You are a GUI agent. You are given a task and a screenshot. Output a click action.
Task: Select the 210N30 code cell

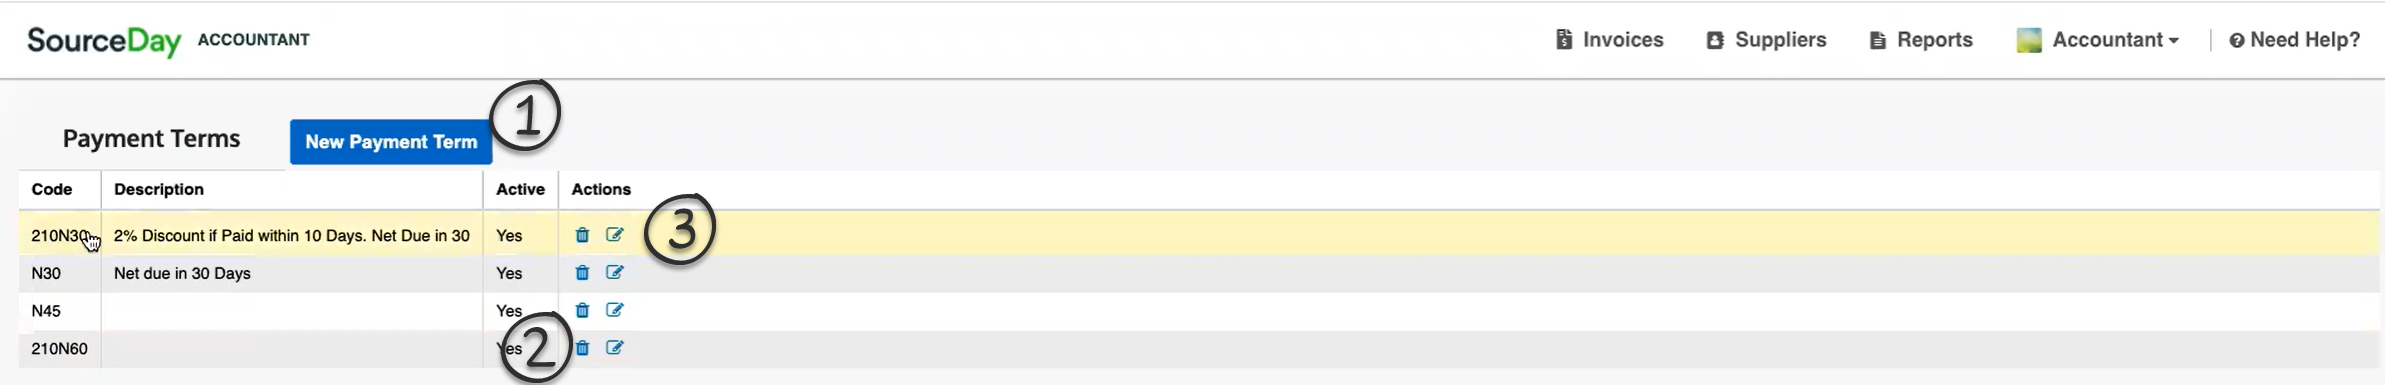60,236
